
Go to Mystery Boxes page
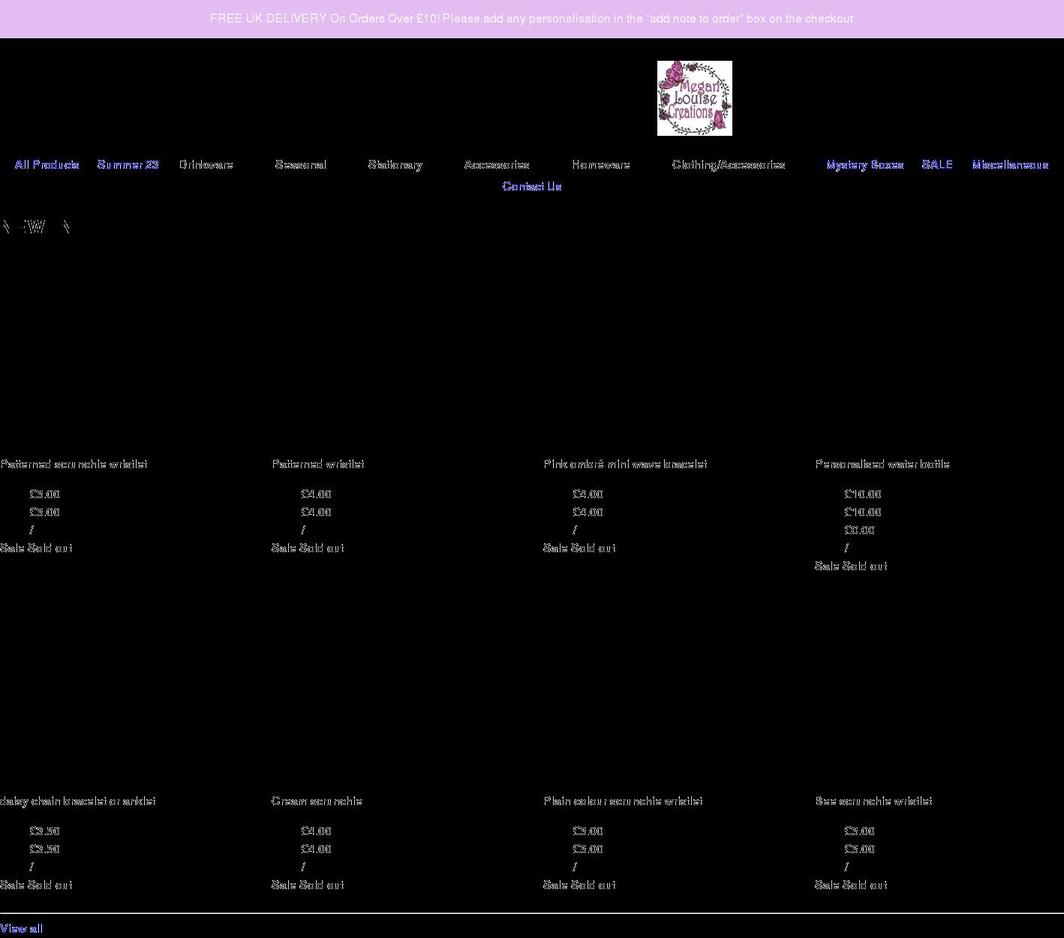click(865, 165)
